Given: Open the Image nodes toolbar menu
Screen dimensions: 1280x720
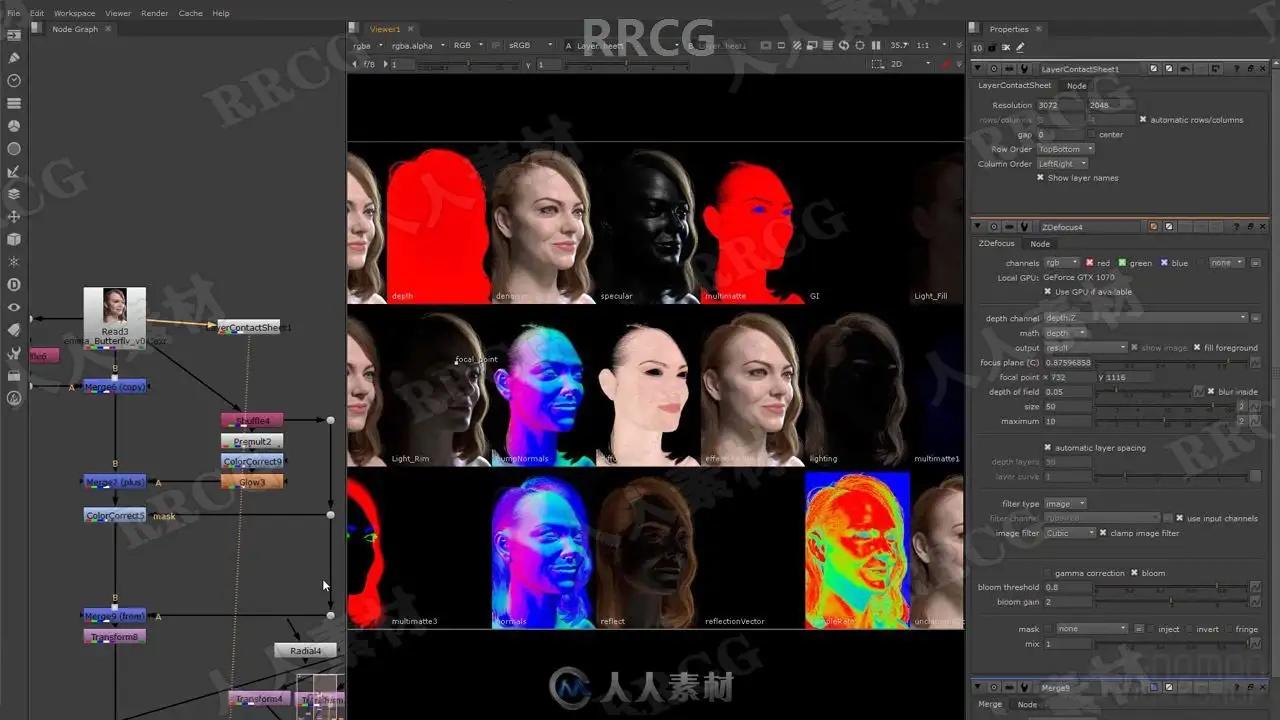Looking at the screenshot, I should click(14, 35).
